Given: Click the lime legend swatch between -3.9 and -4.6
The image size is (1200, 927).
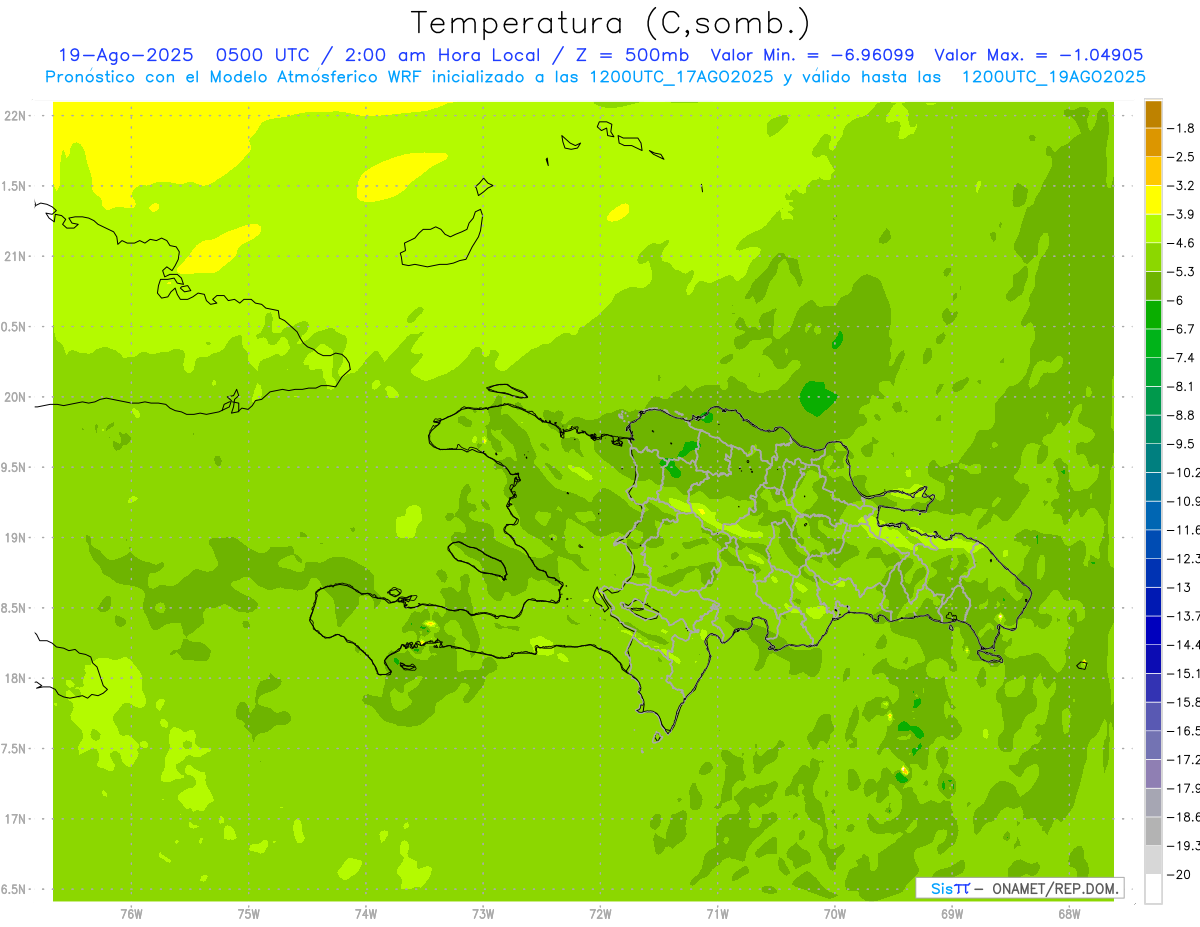Looking at the screenshot, I should click(1153, 228).
